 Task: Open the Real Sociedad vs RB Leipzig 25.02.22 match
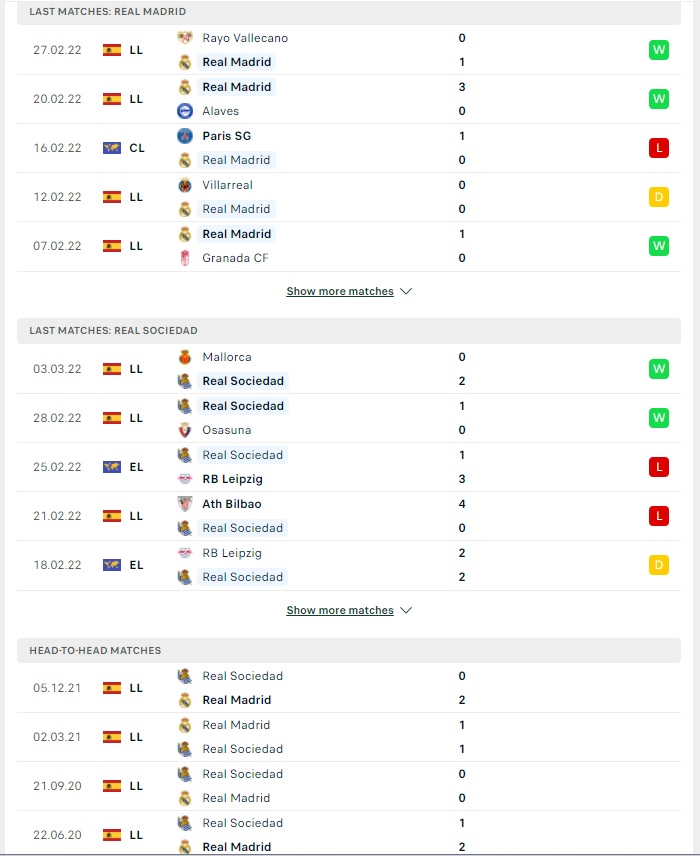pyautogui.click(x=349, y=467)
